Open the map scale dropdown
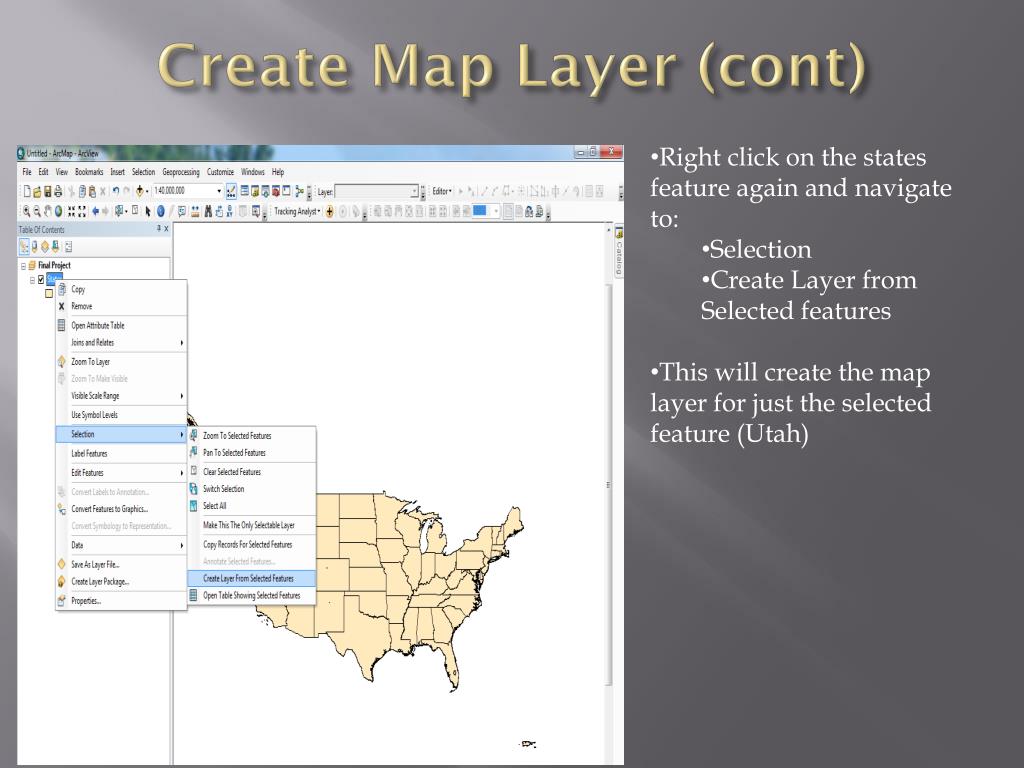Screen dimensions: 1024x768 click(219, 191)
